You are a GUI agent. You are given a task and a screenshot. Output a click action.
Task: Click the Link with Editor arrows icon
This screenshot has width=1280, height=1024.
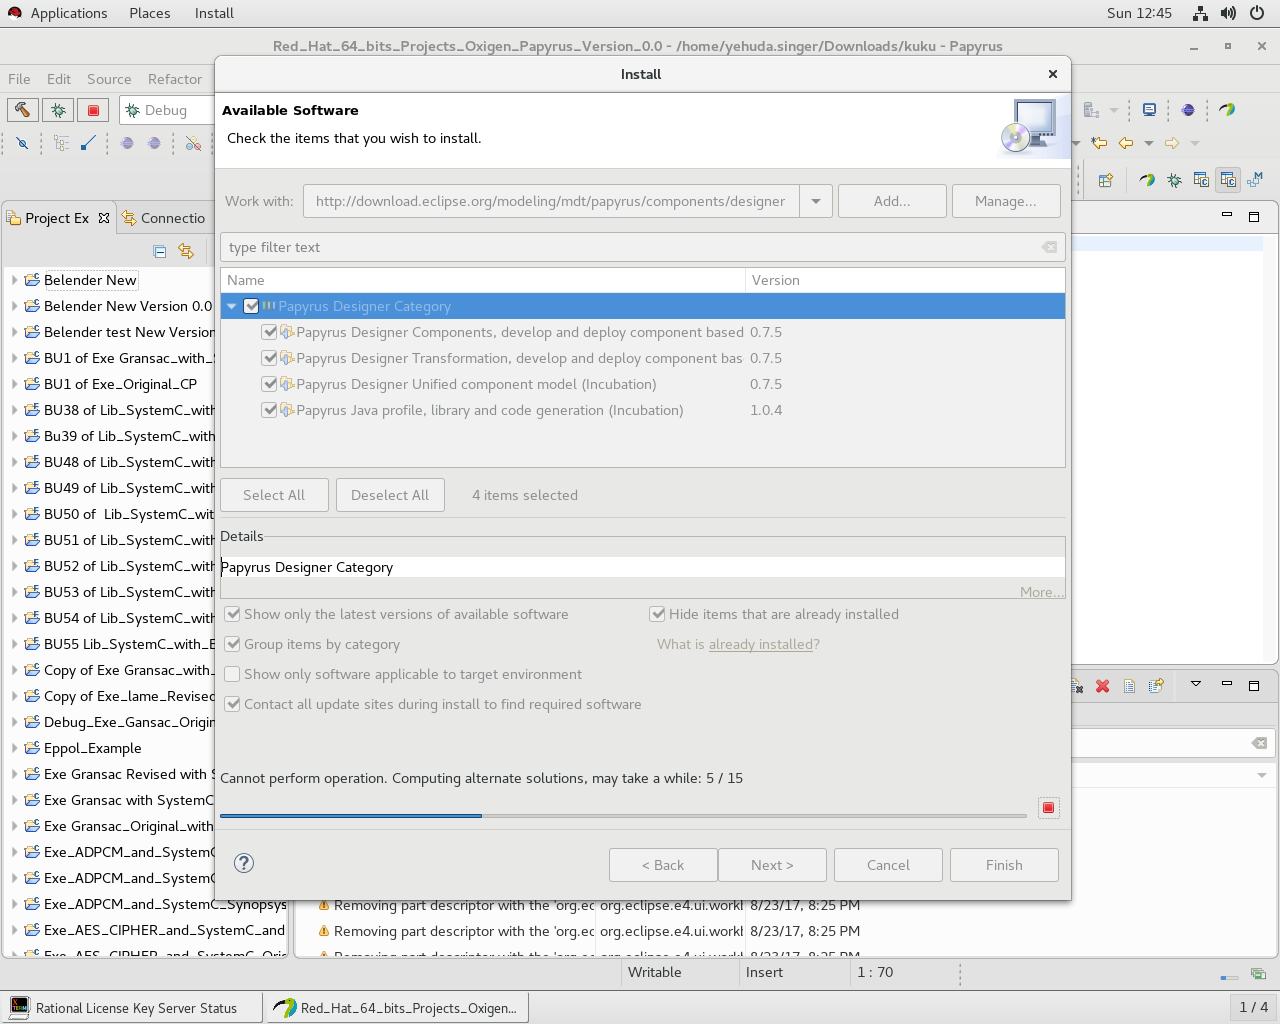(185, 251)
